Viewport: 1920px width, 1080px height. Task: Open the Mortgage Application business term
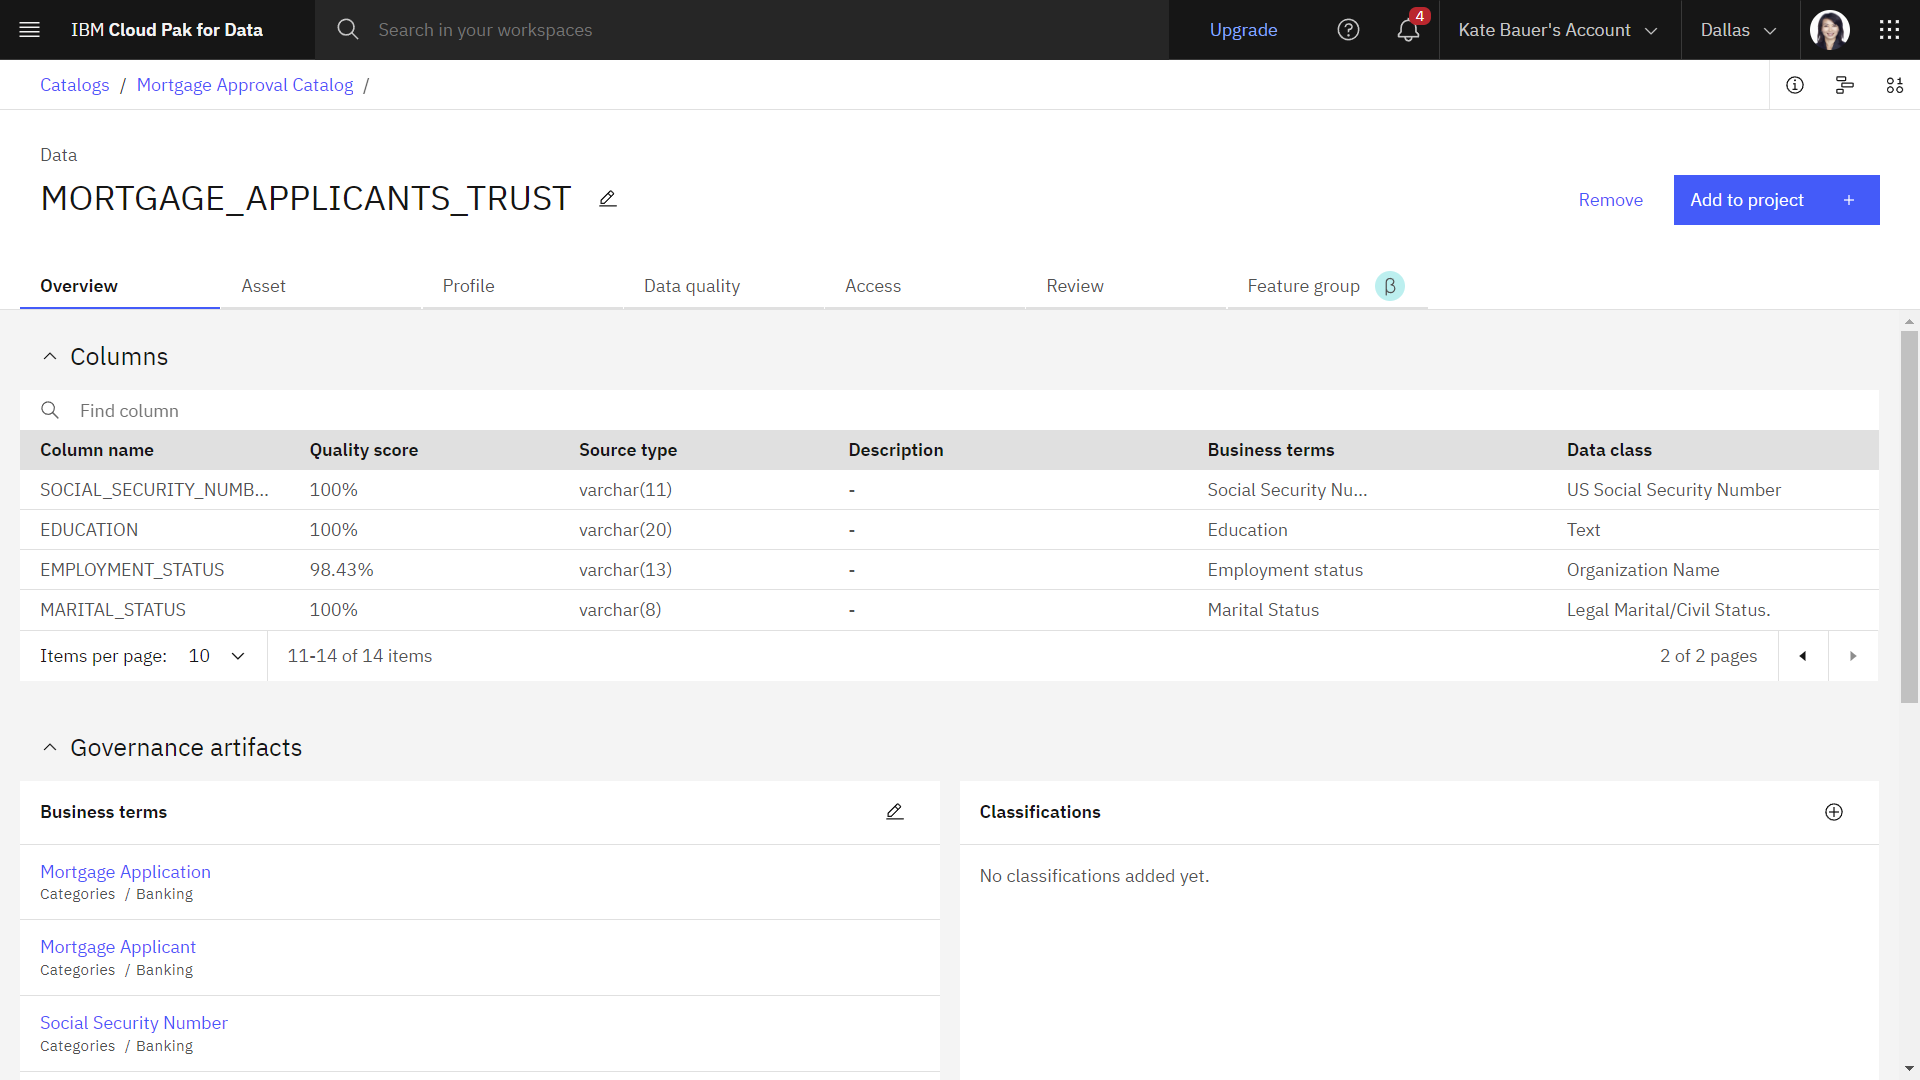click(x=125, y=872)
